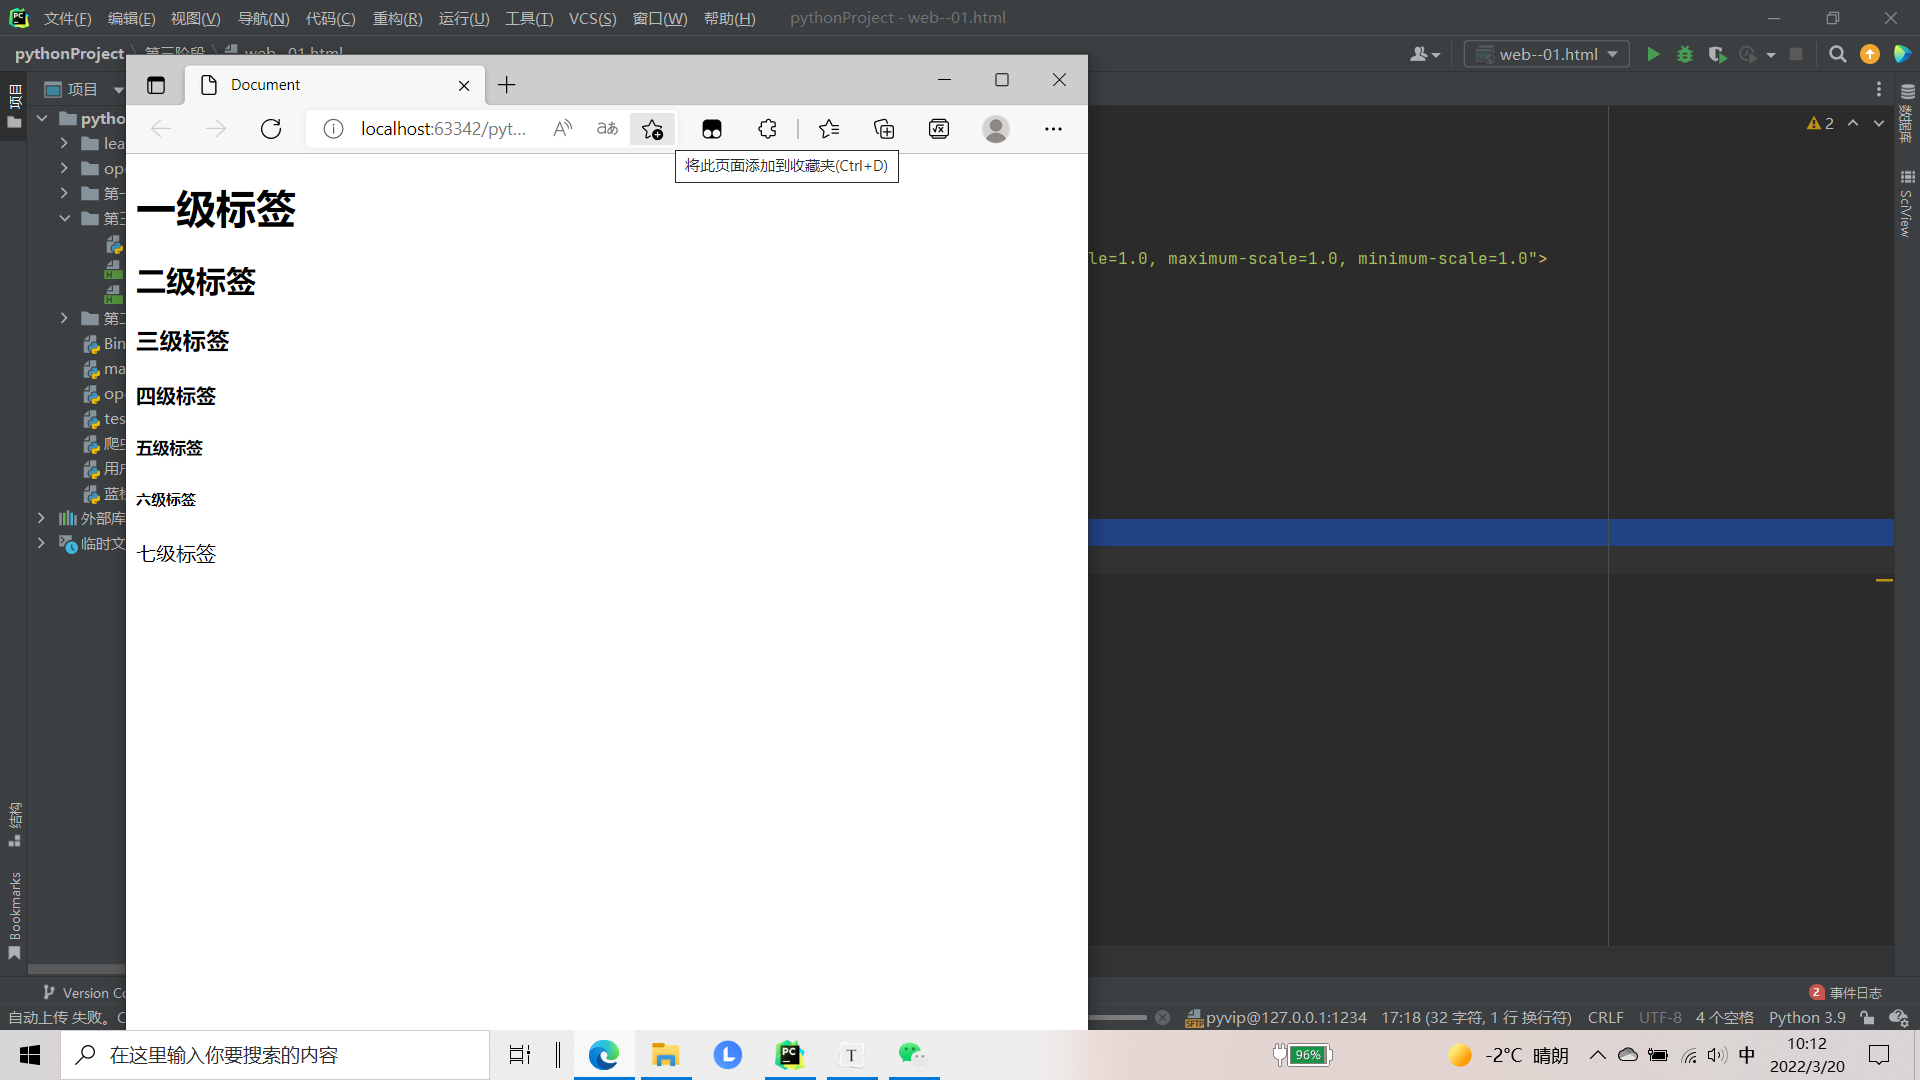Toggle browser read aloud icon
This screenshot has height=1080, width=1920.
563,129
